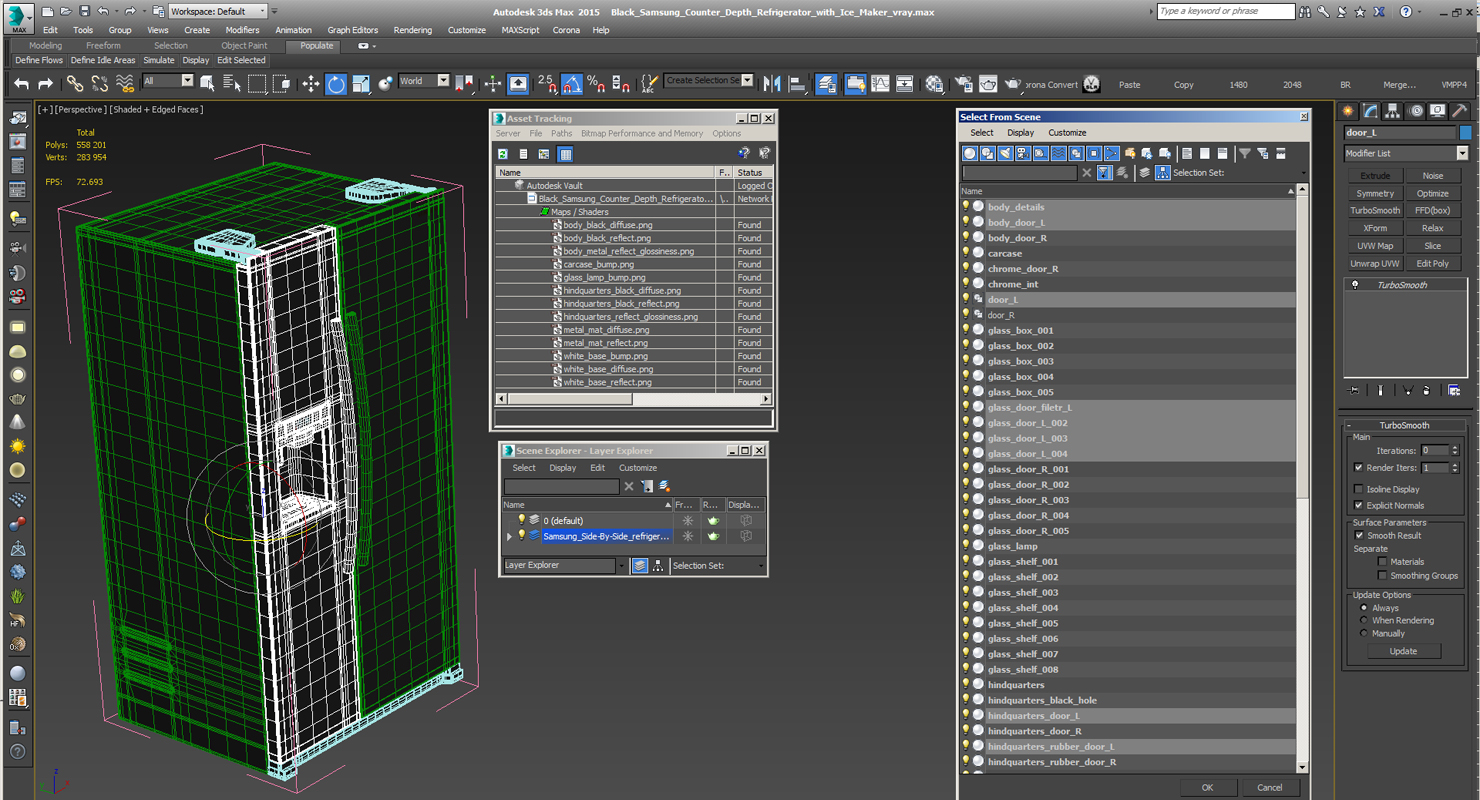Toggle the Percent Snap tool
The height and width of the screenshot is (800, 1480).
coord(596,84)
